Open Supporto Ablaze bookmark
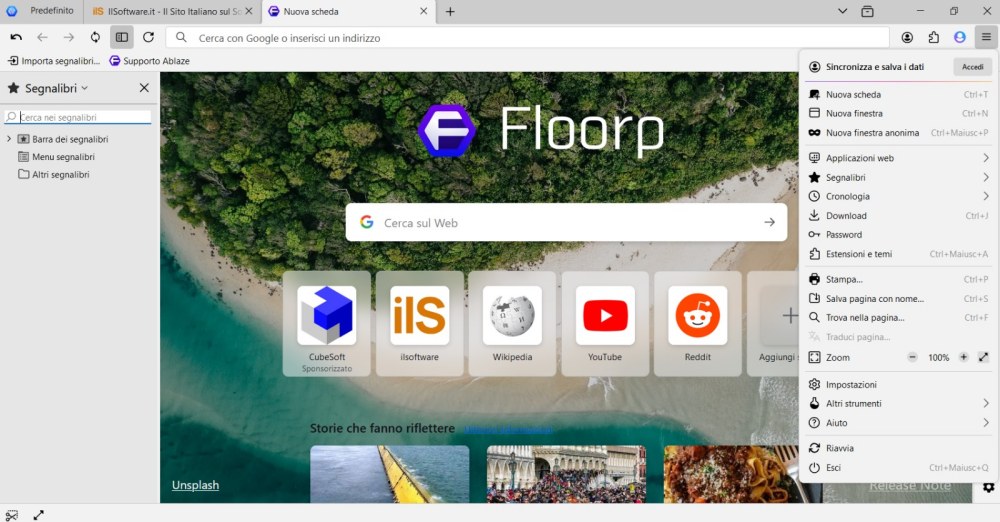The image size is (1000, 522). click(149, 61)
